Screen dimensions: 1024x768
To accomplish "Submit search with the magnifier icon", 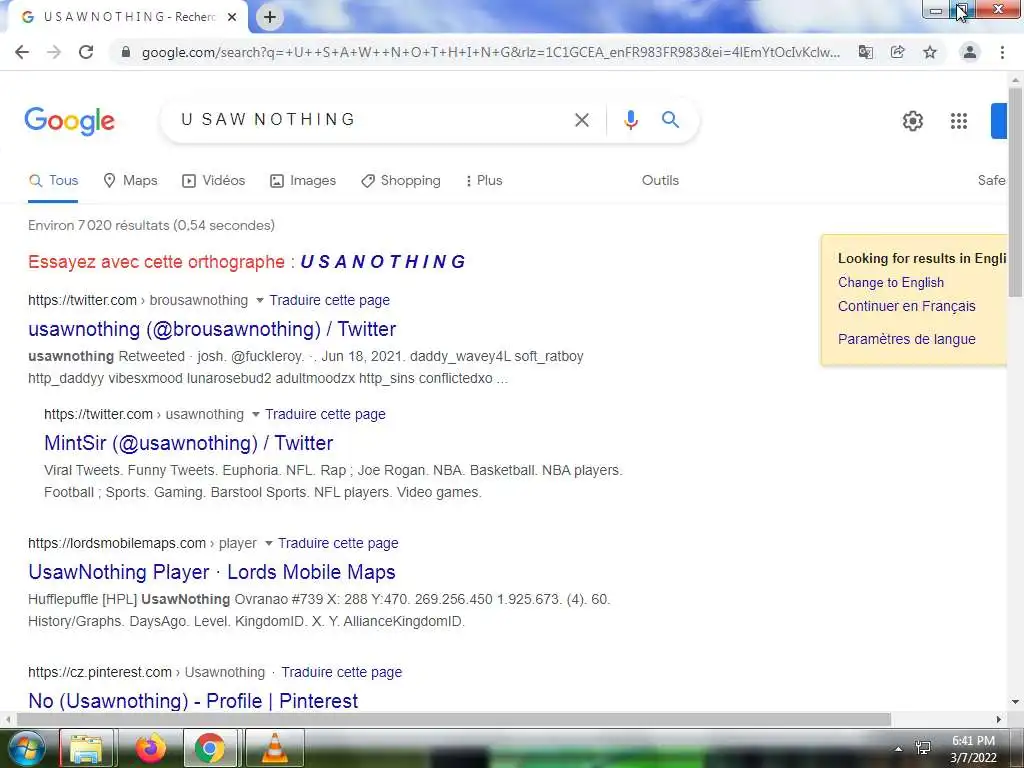I will 671,120.
